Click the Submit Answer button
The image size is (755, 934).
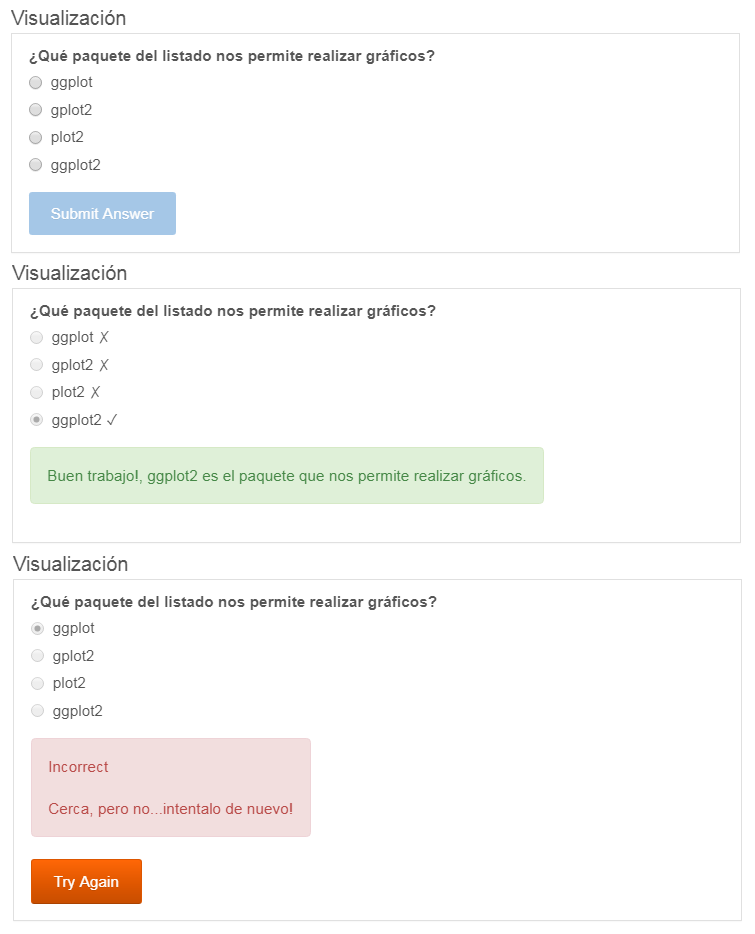click(102, 213)
